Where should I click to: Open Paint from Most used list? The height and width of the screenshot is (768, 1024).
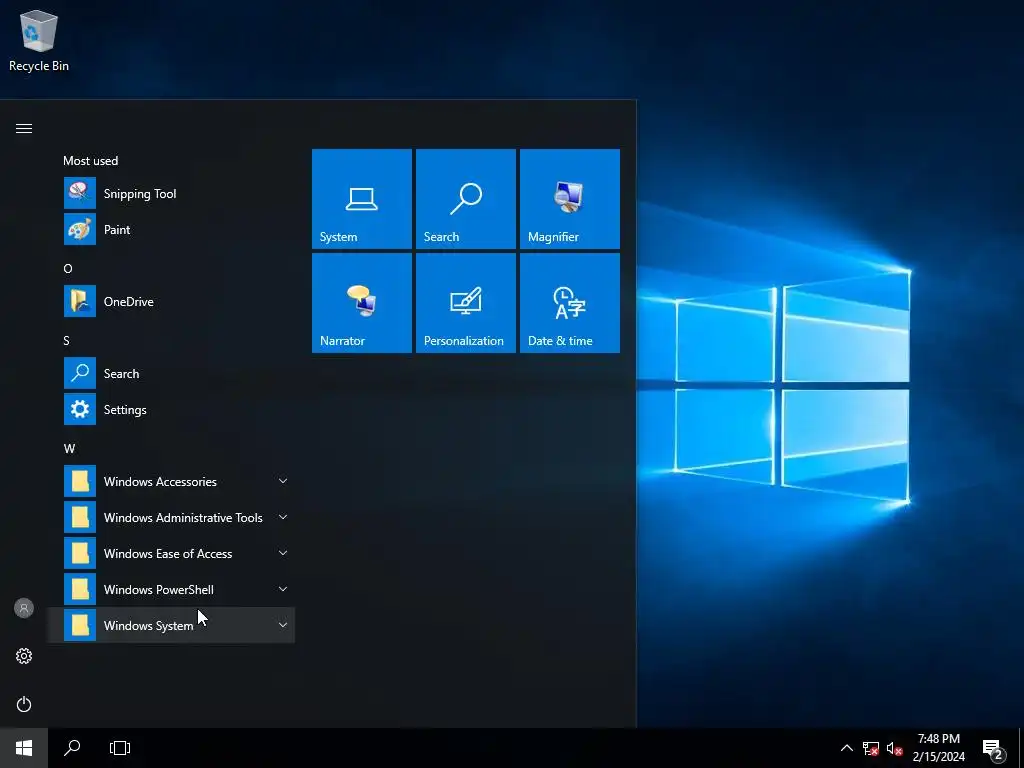(x=171, y=229)
